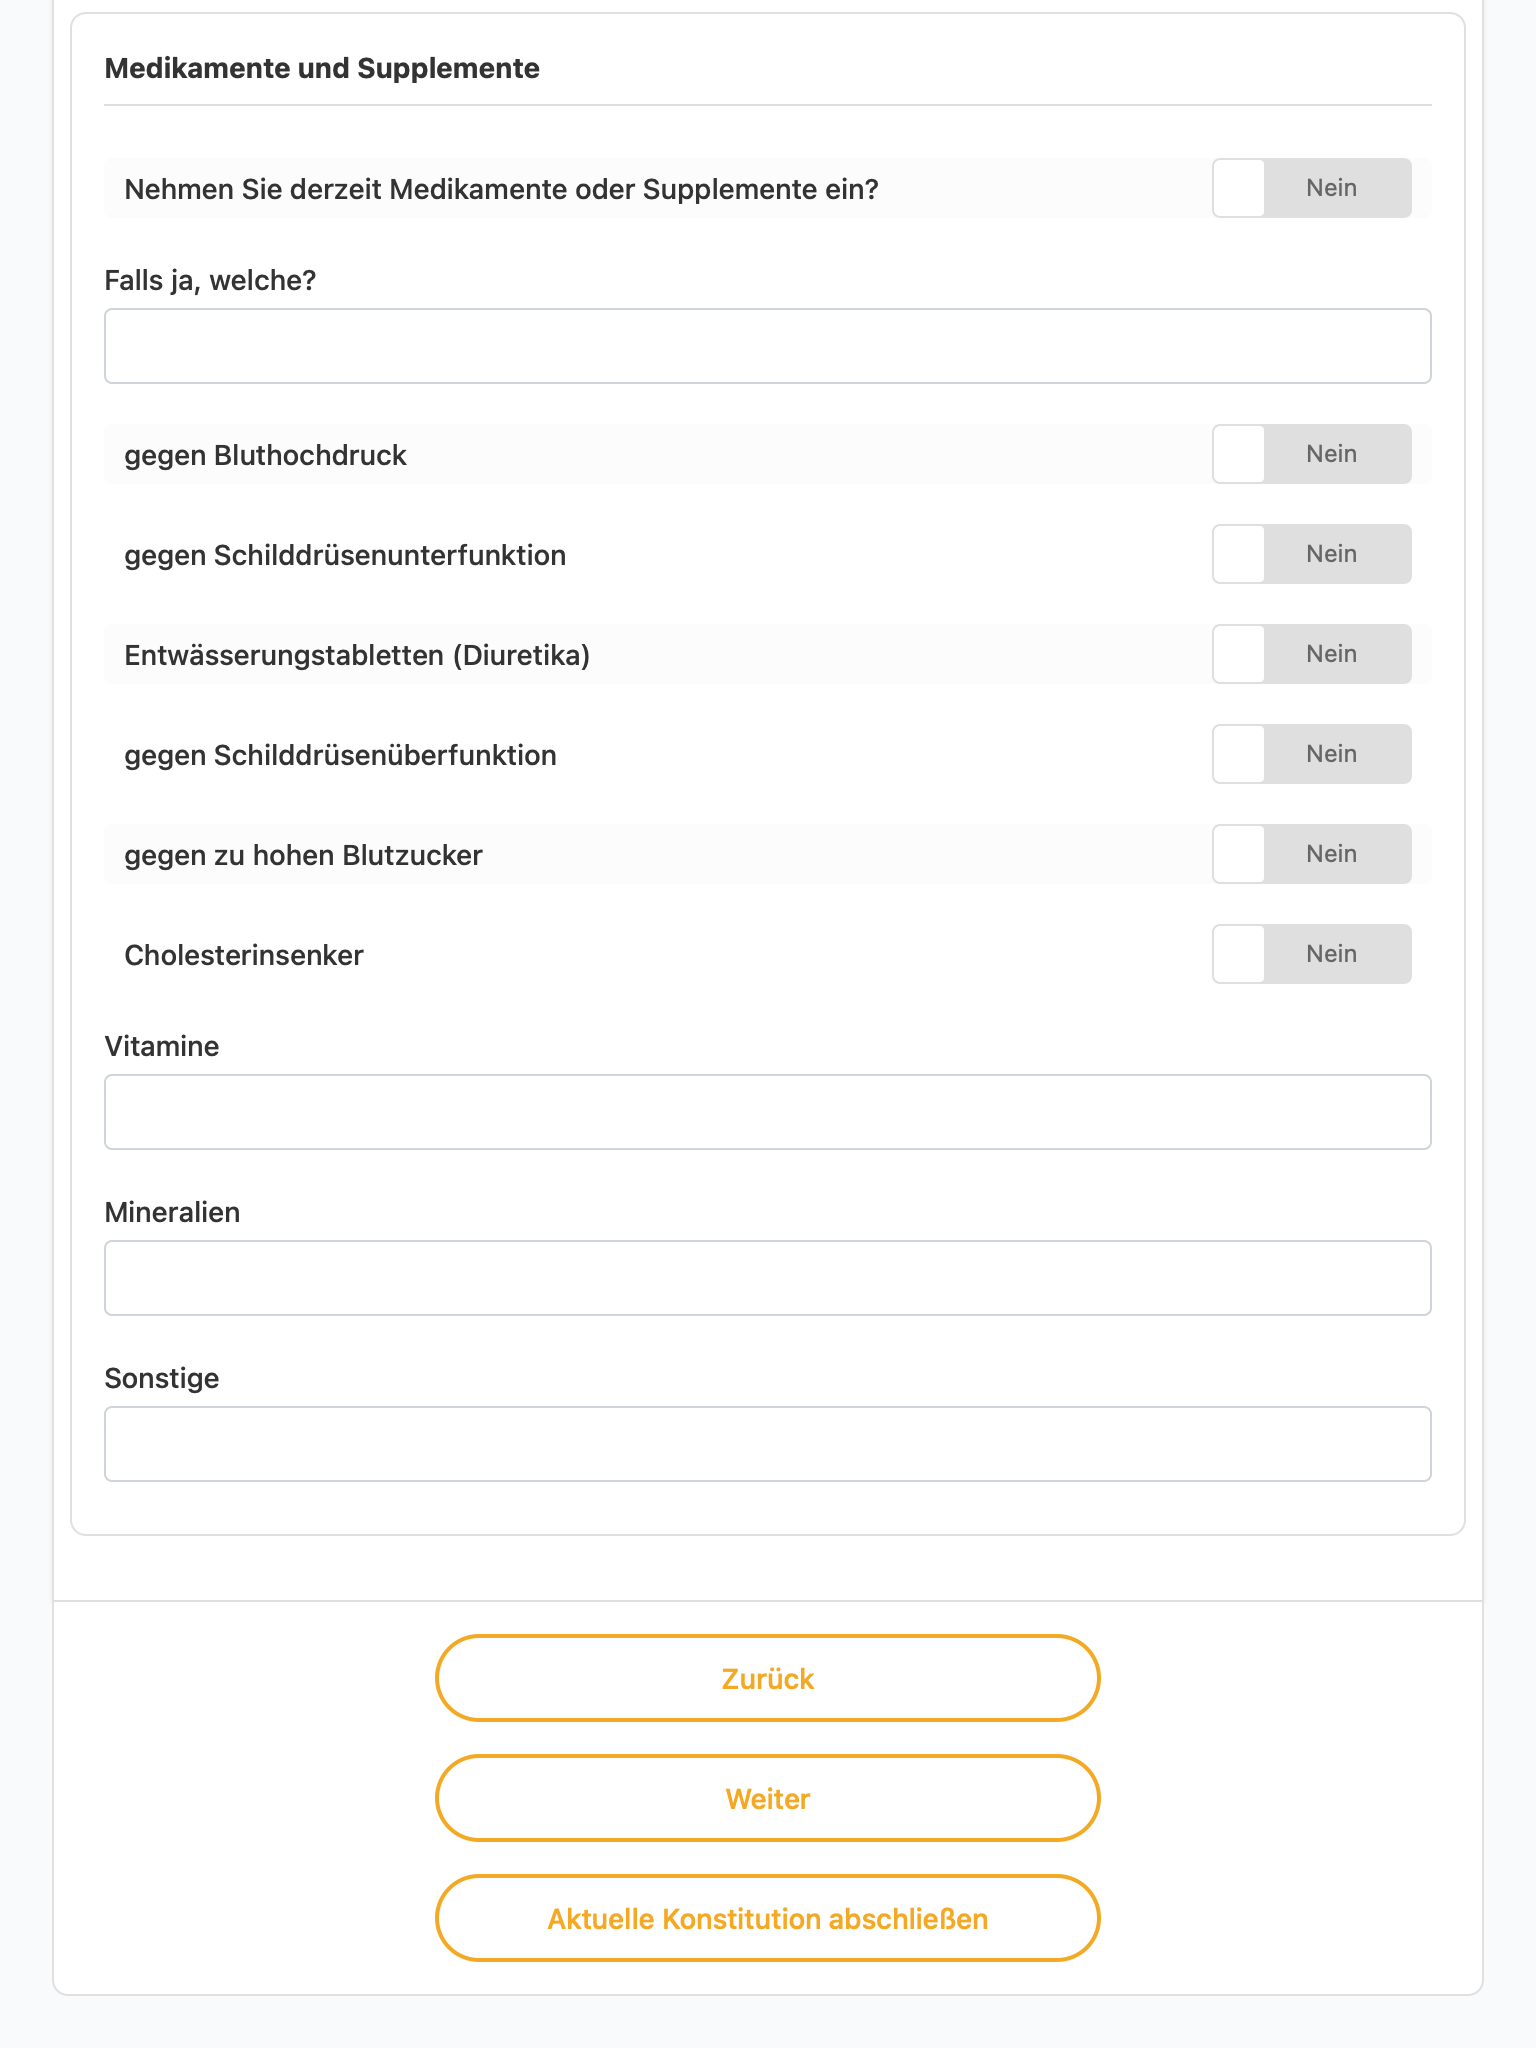Toggle the Medikamente oder Supplemente switch
Image resolution: width=1536 pixels, height=2048 pixels.
[1312, 188]
